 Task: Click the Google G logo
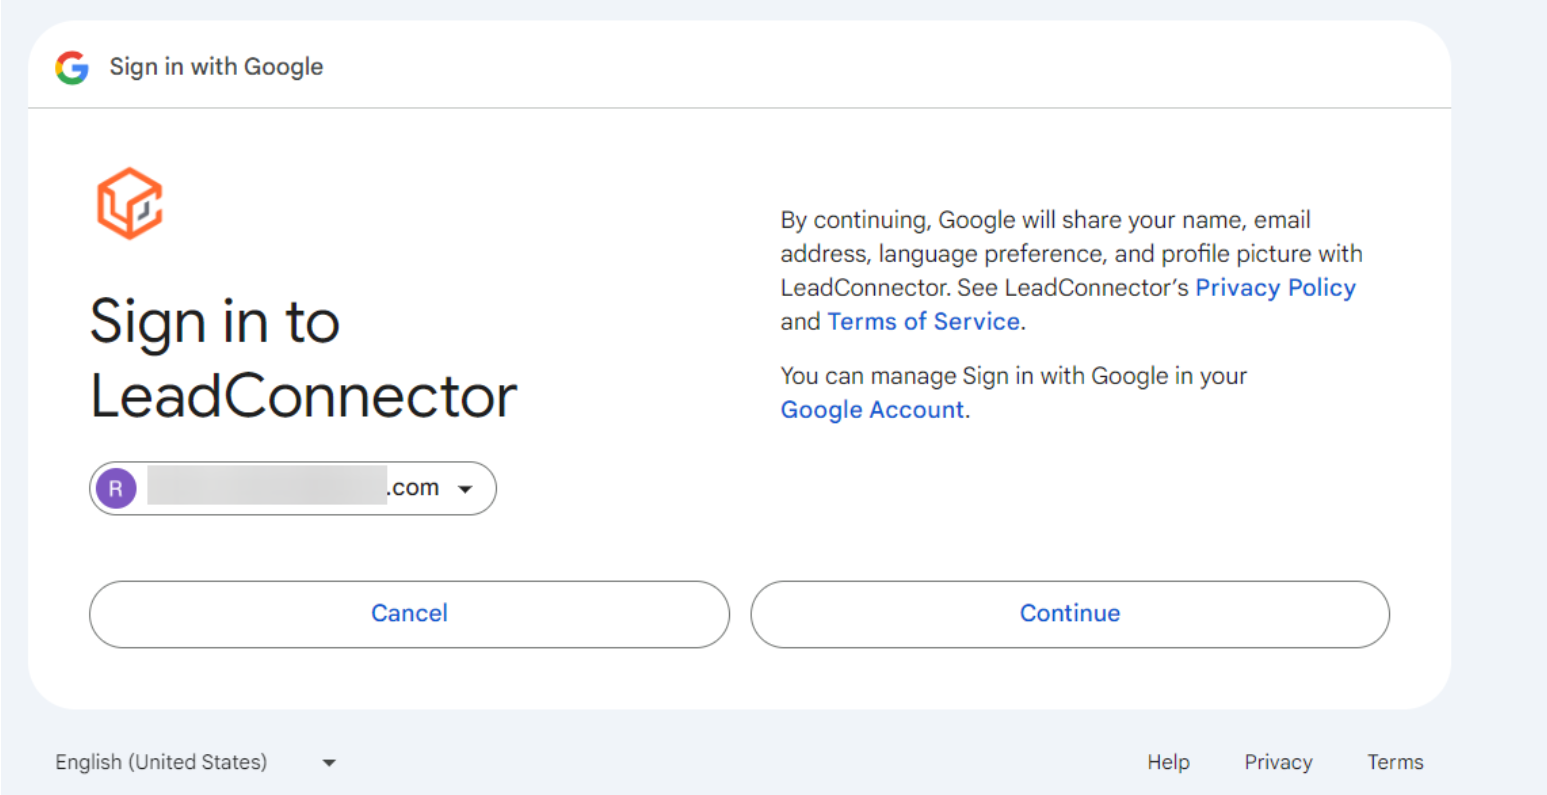pos(72,67)
